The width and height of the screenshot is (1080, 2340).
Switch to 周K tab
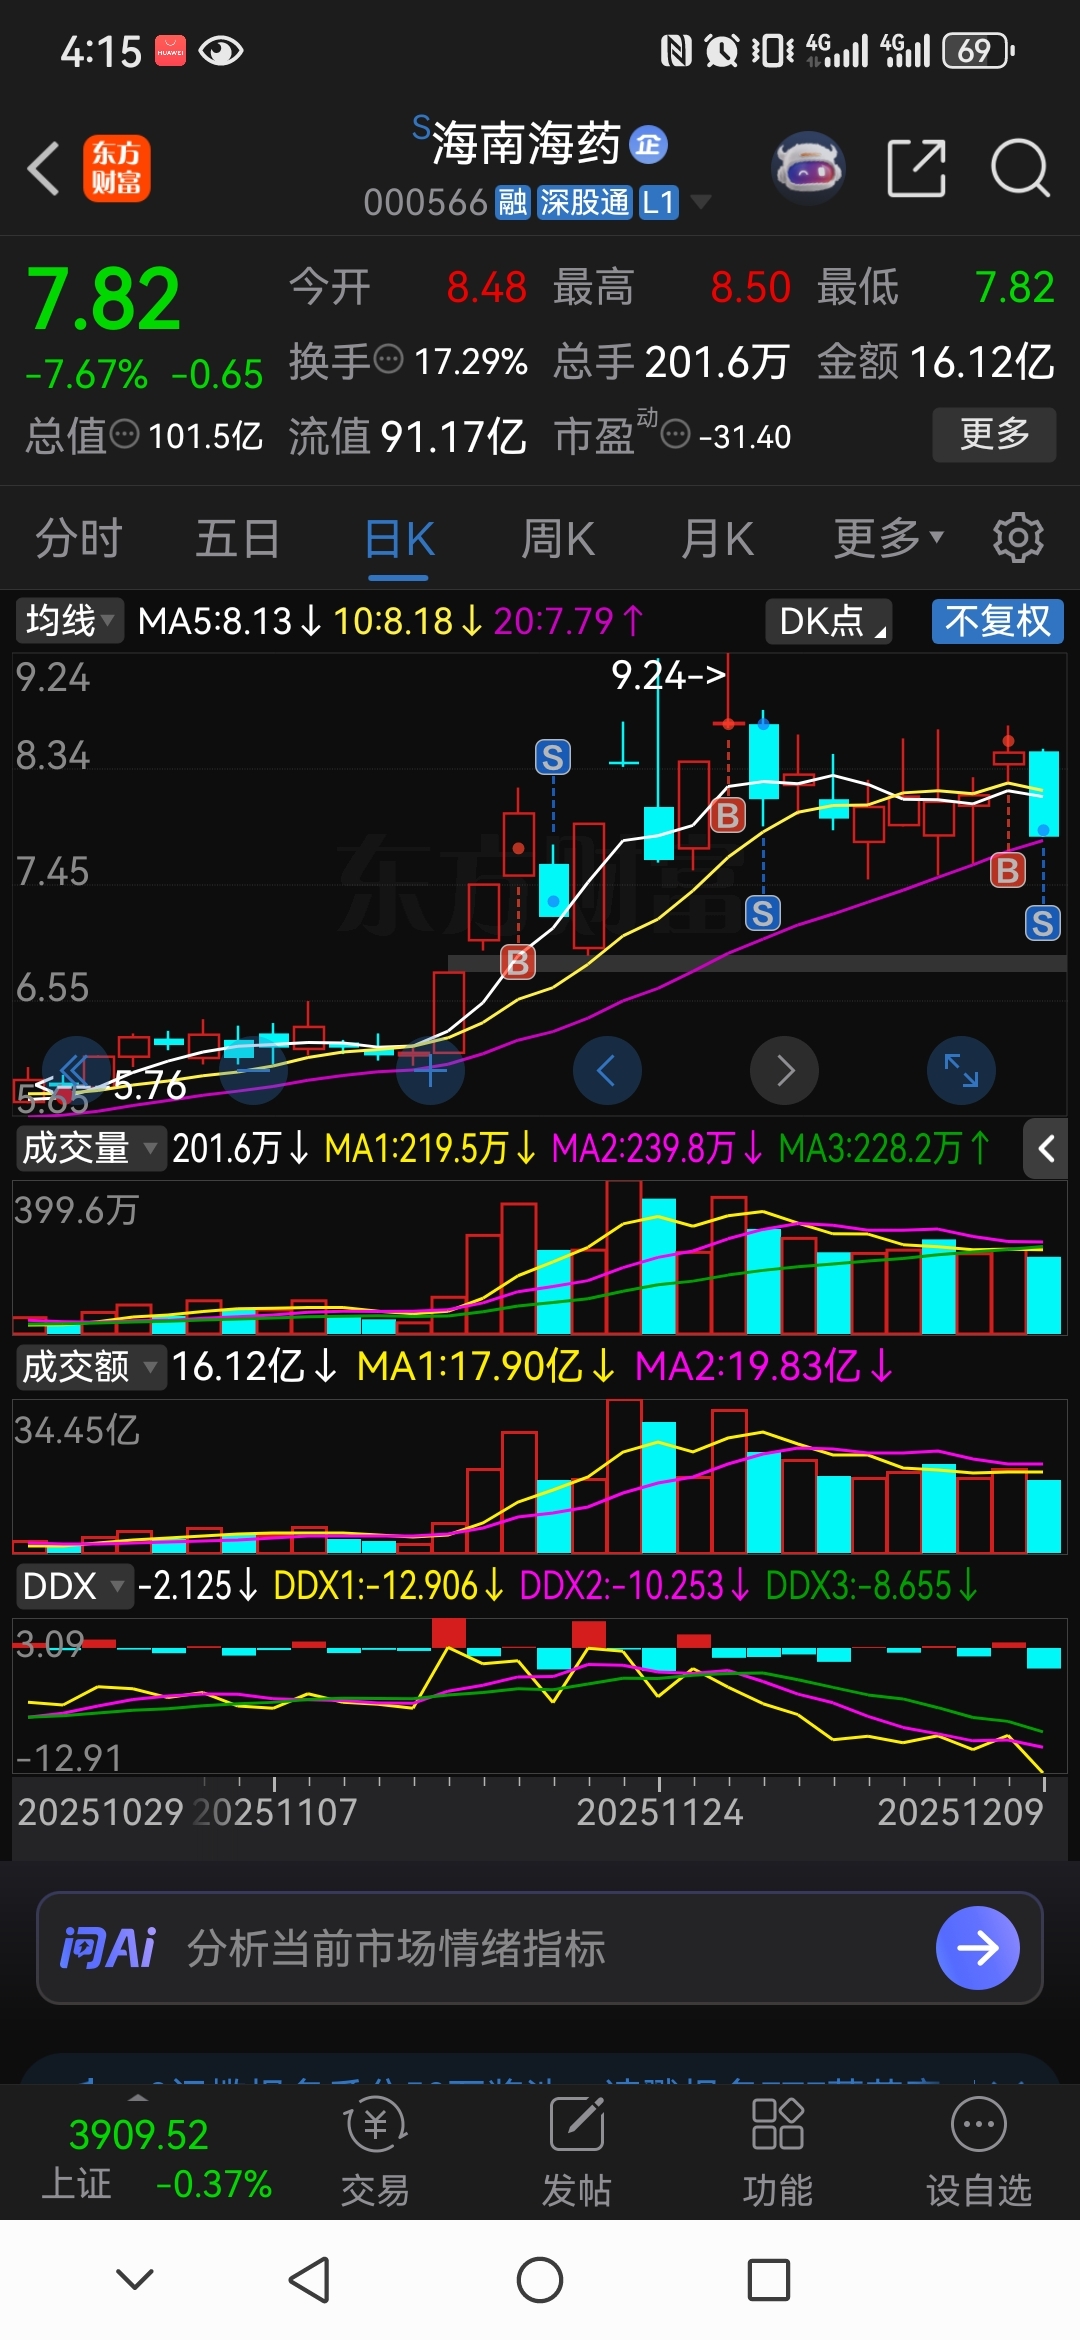[558, 539]
